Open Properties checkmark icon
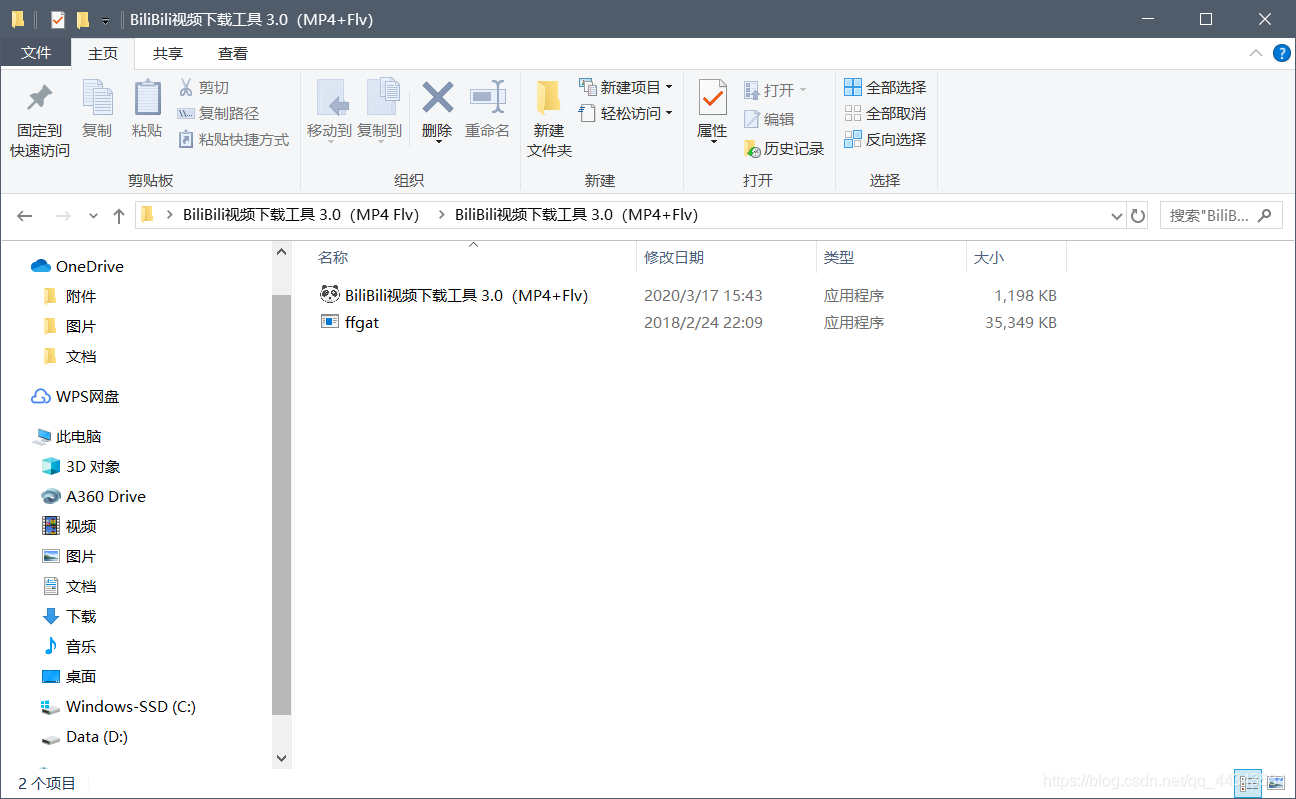The image size is (1296, 799). coord(712,98)
